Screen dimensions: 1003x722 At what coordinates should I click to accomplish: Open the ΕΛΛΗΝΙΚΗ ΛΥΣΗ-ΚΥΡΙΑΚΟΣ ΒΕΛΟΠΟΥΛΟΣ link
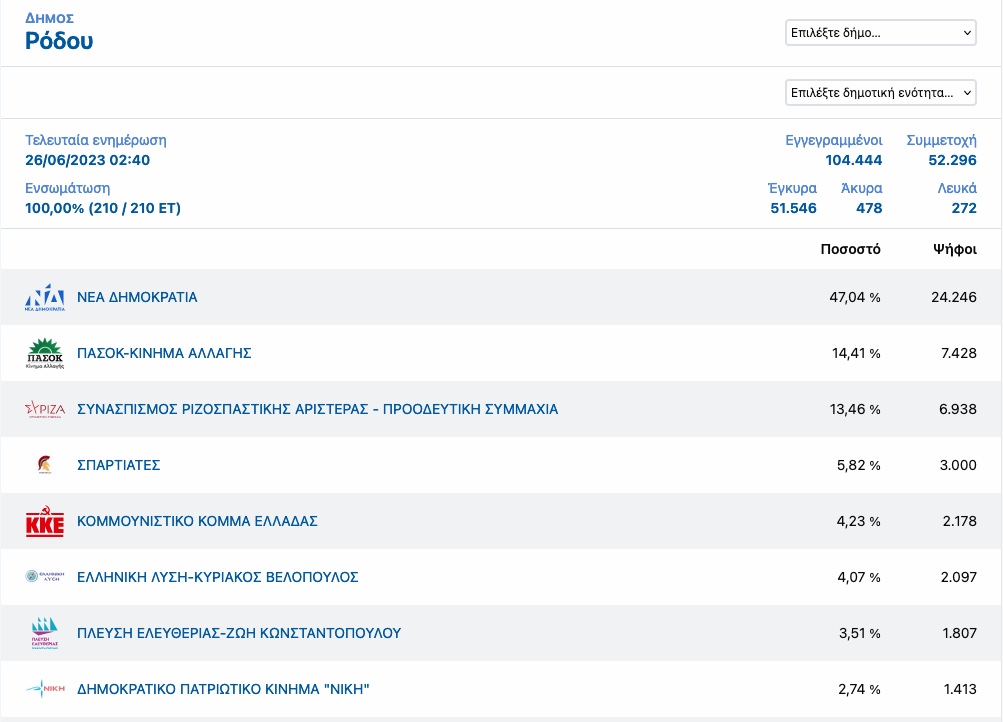[217, 577]
